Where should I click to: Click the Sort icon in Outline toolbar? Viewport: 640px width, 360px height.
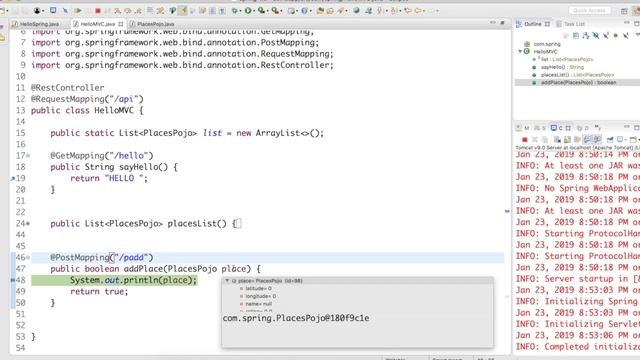click(x=586, y=36)
